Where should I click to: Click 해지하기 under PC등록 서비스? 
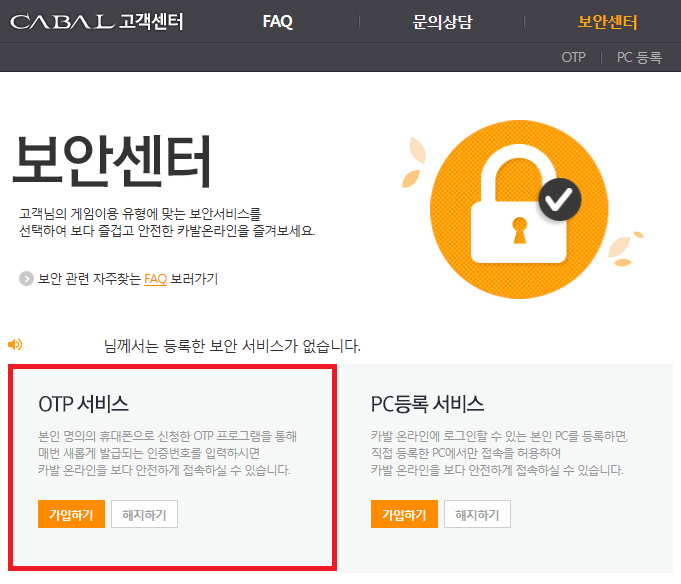[x=477, y=514]
